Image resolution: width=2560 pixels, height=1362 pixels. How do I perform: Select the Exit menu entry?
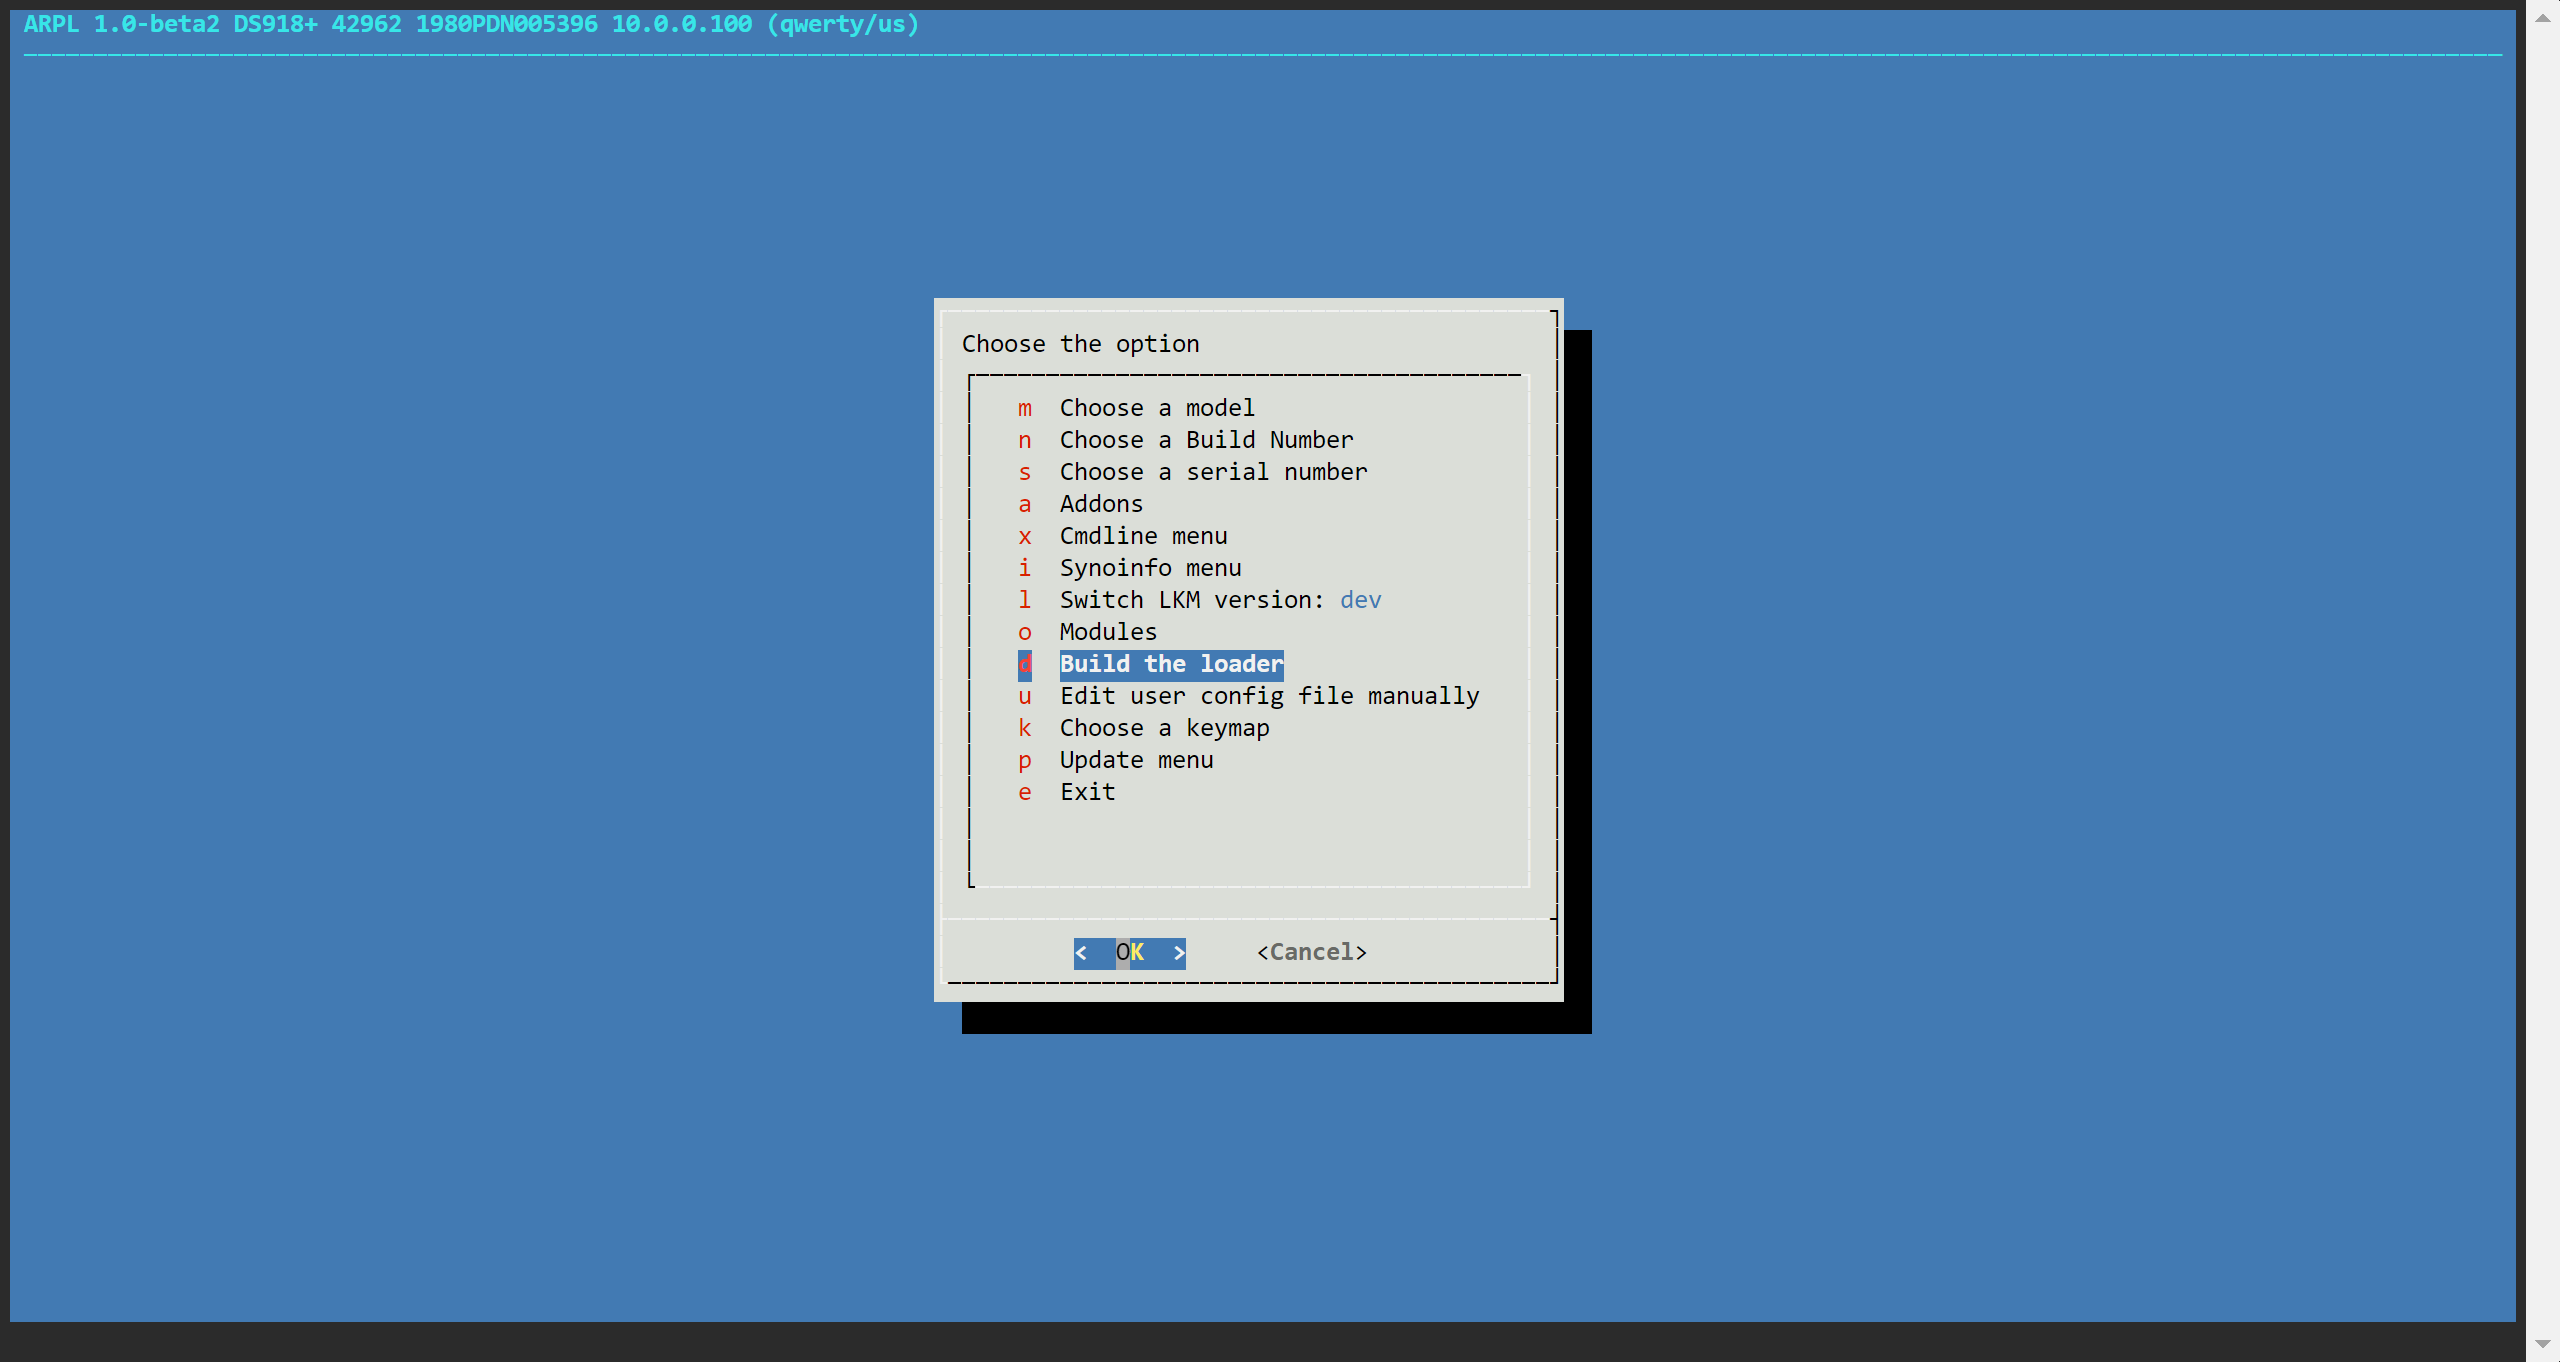[1087, 792]
